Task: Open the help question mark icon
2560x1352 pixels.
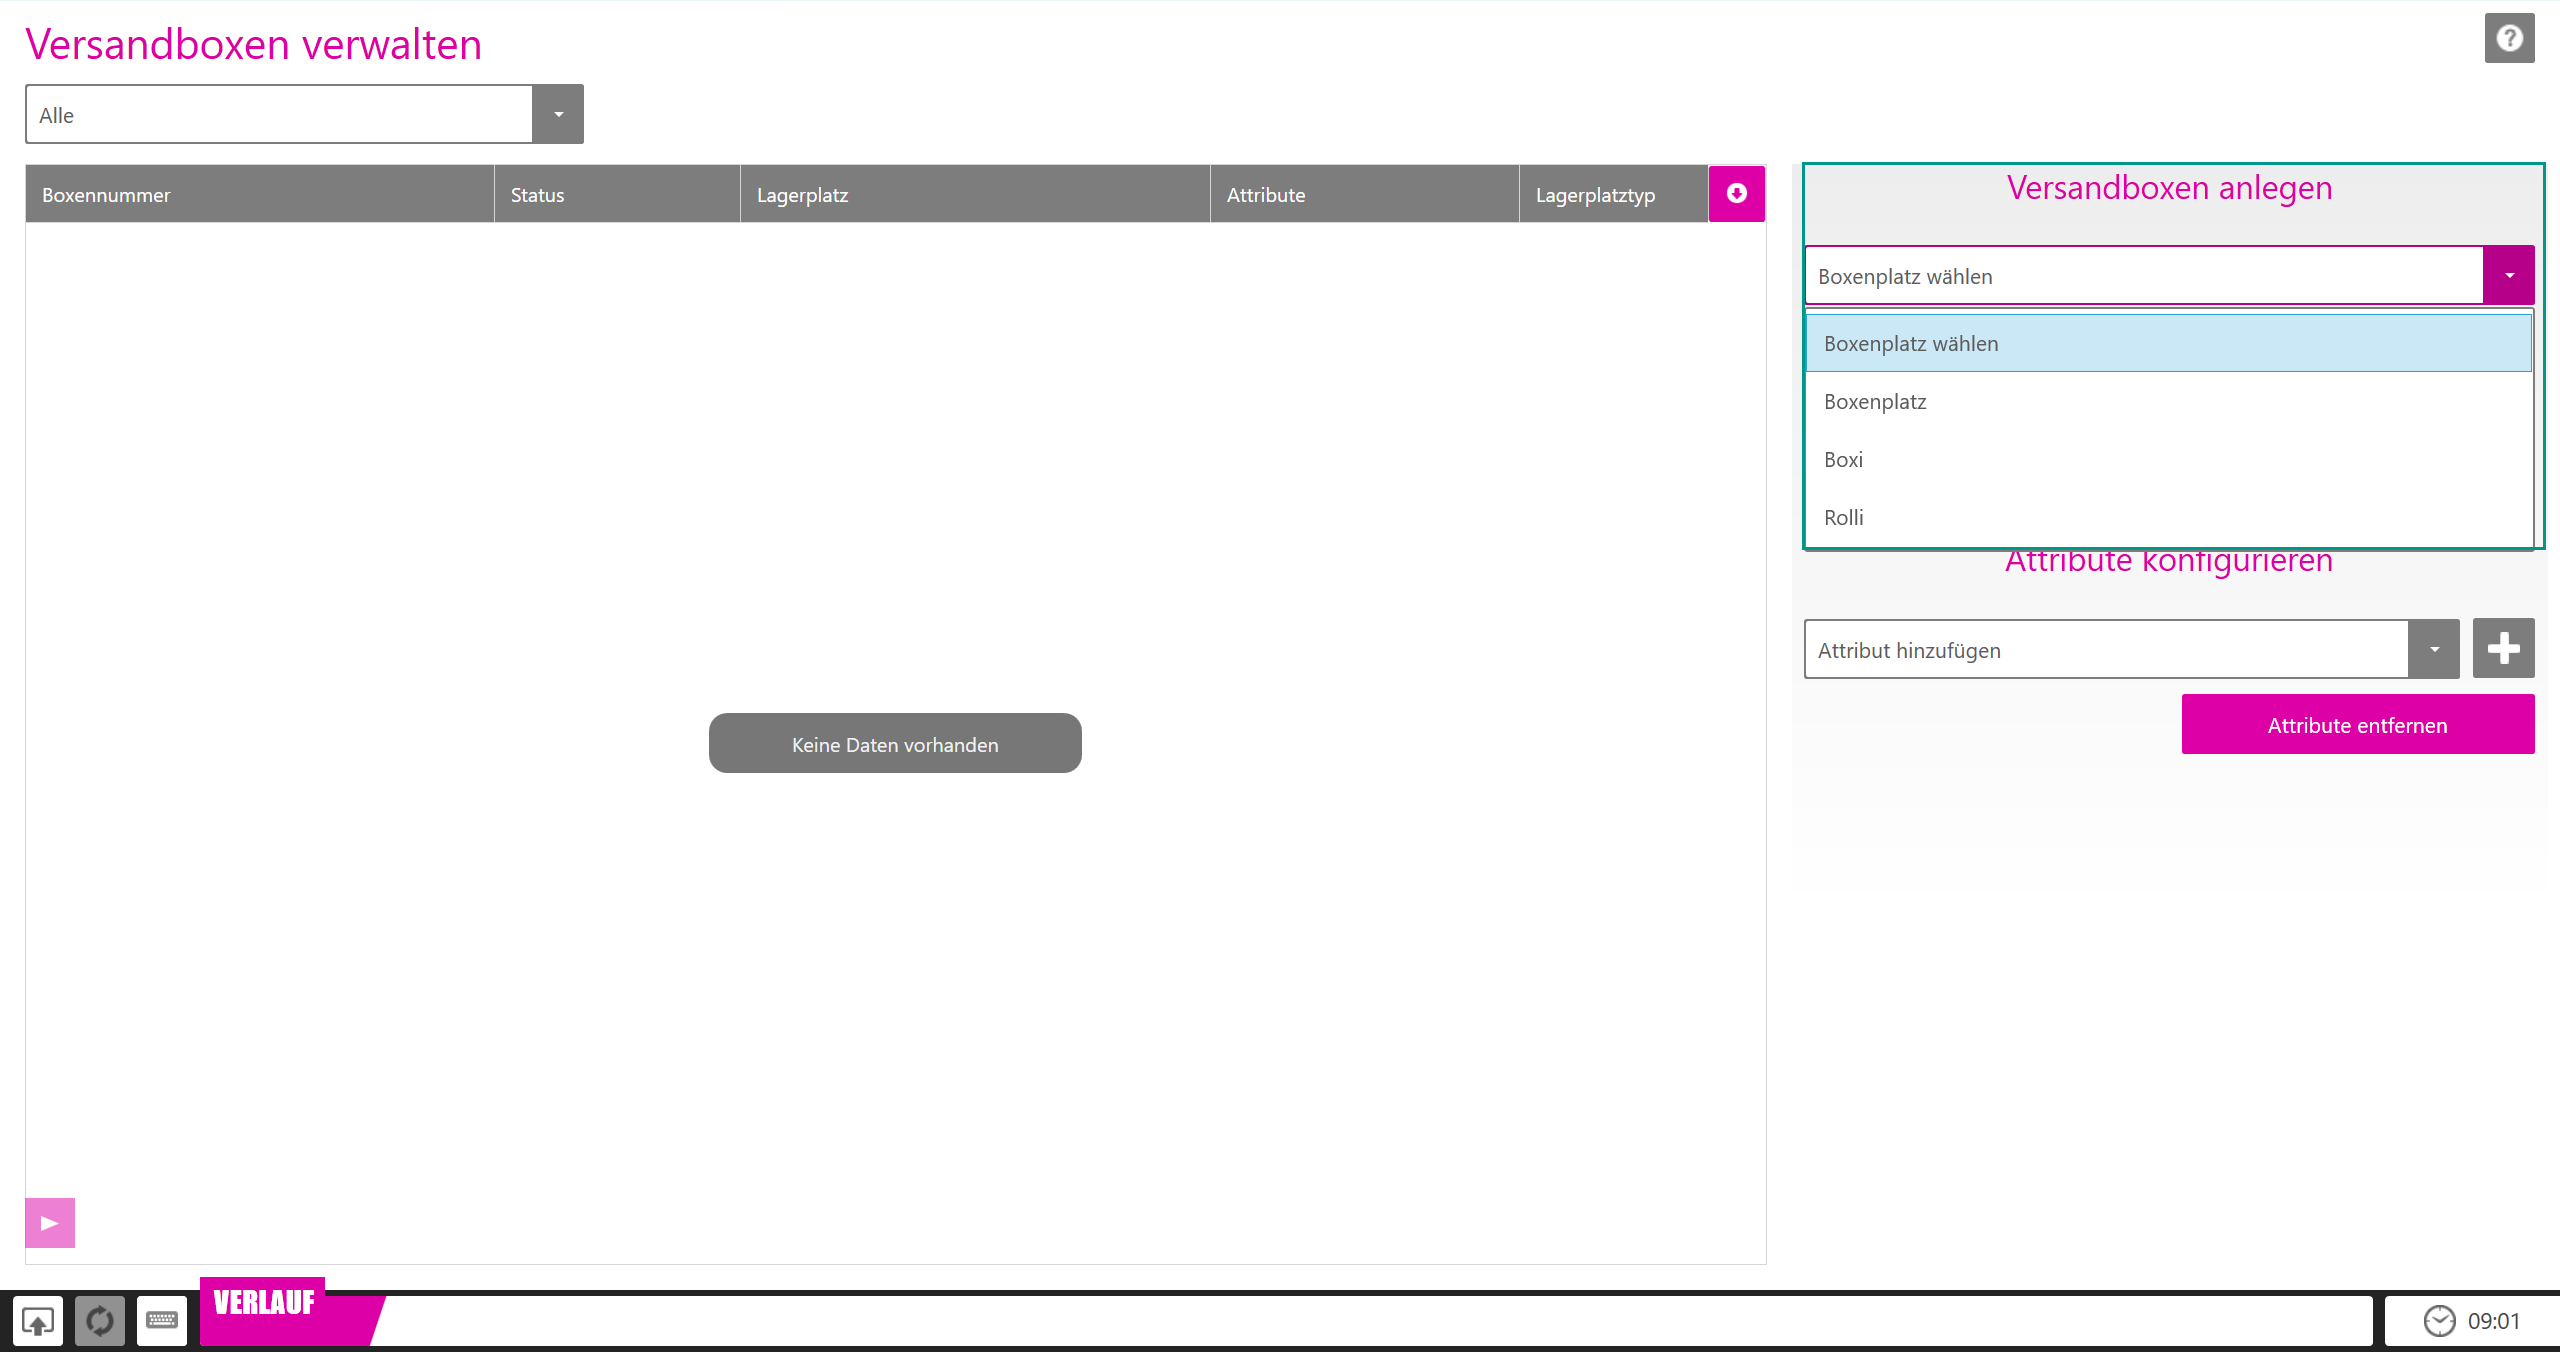Action: [x=2508, y=39]
